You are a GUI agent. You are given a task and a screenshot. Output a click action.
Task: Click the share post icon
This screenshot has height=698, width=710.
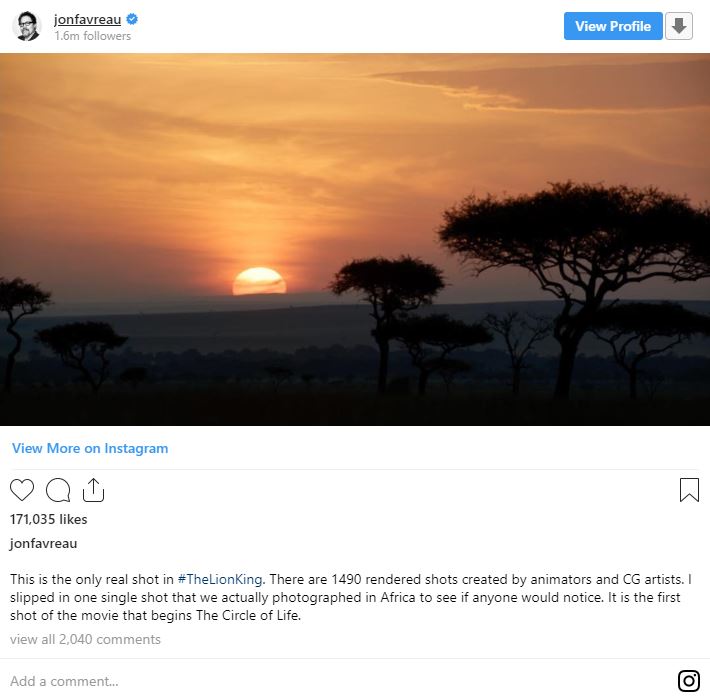pyautogui.click(x=93, y=490)
